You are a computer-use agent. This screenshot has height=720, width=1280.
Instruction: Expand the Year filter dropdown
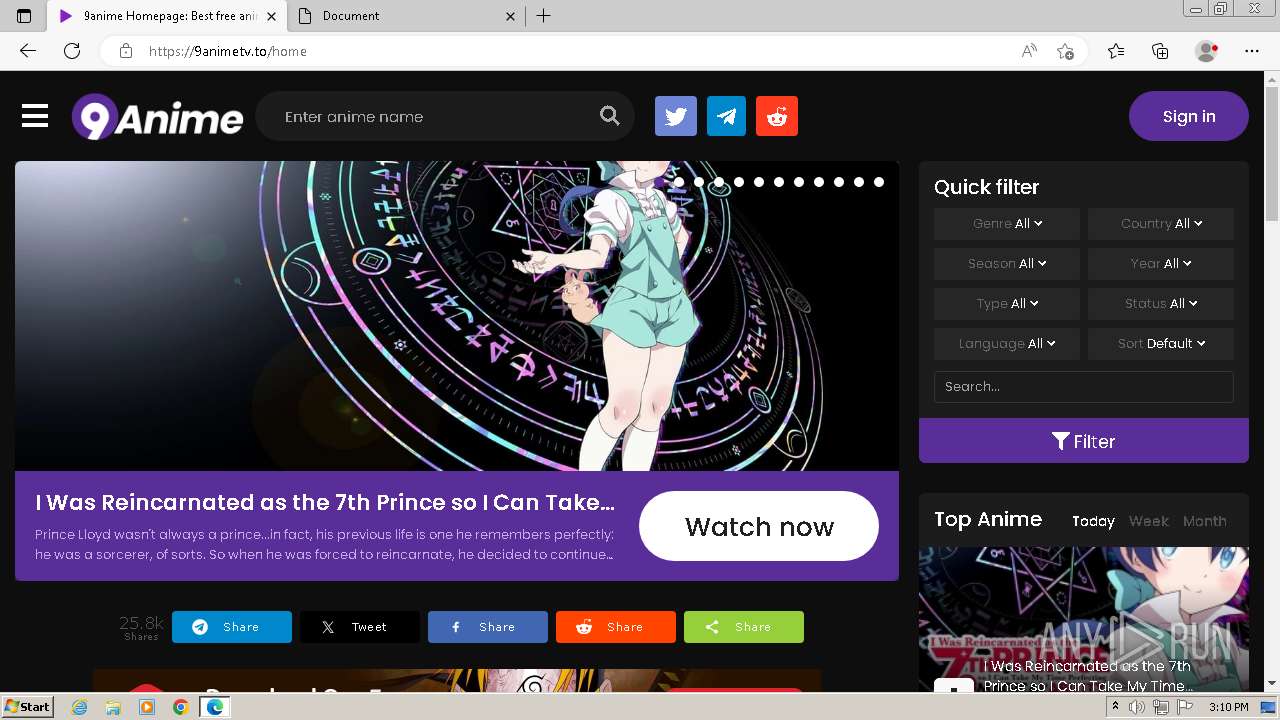pyautogui.click(x=1161, y=264)
